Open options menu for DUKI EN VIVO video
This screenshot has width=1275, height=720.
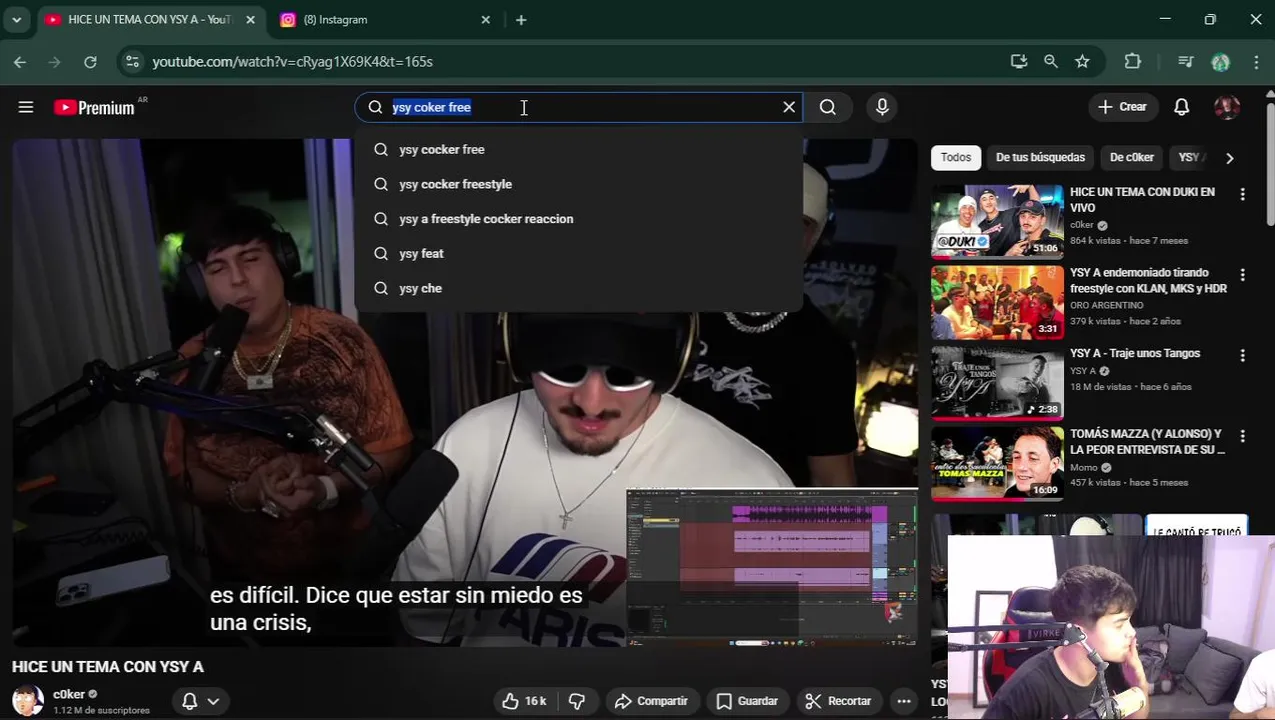tap(1242, 194)
